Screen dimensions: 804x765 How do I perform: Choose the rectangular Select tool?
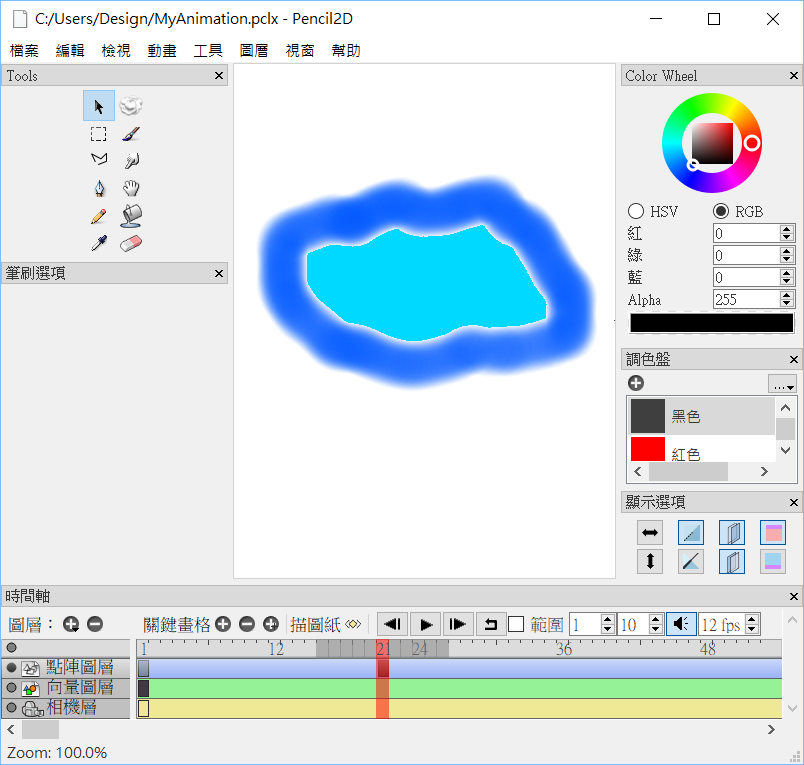pos(99,134)
